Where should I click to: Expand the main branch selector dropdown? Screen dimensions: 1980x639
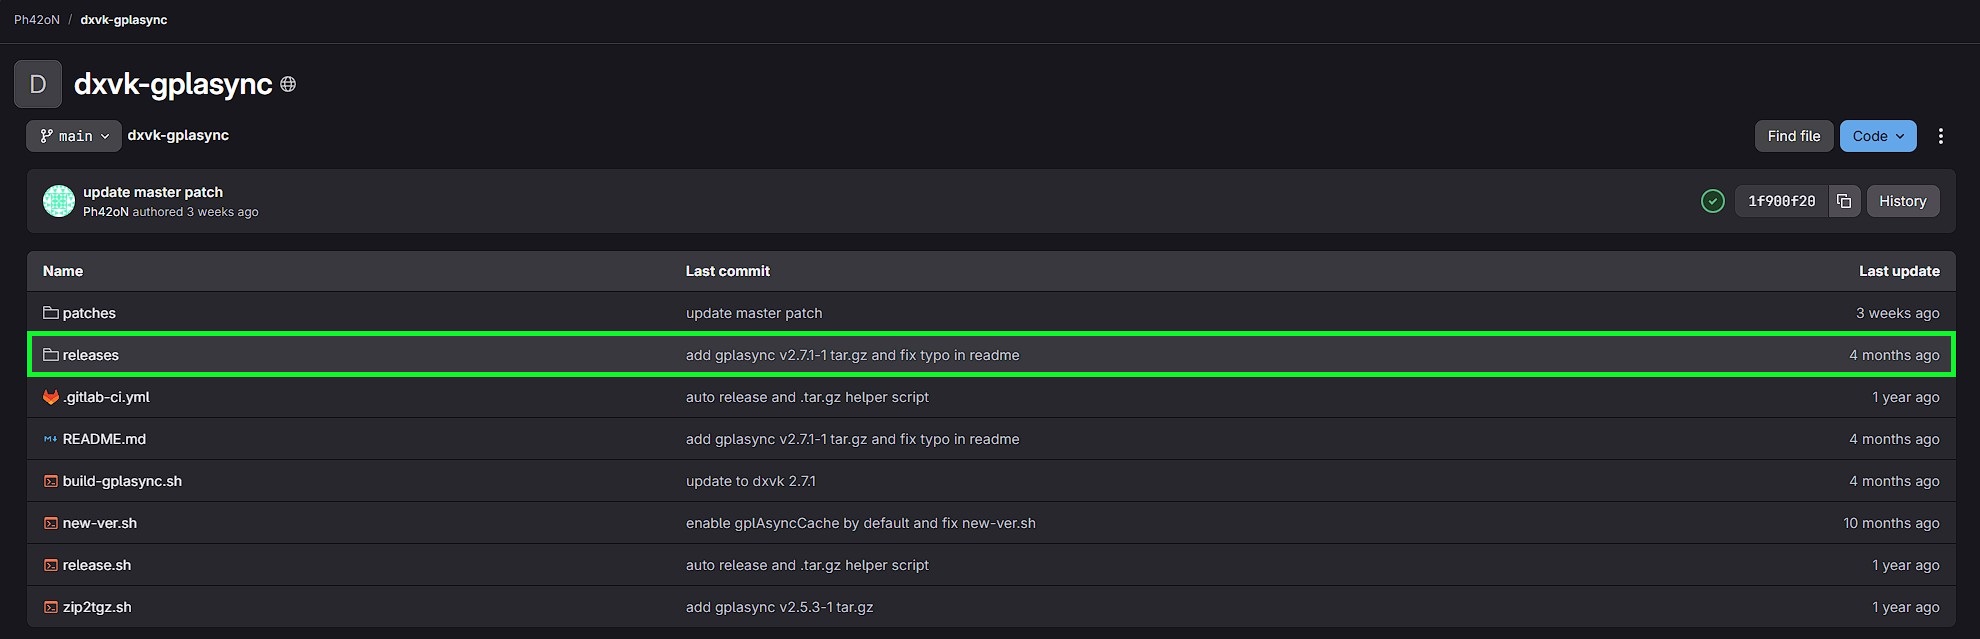pyautogui.click(x=74, y=136)
